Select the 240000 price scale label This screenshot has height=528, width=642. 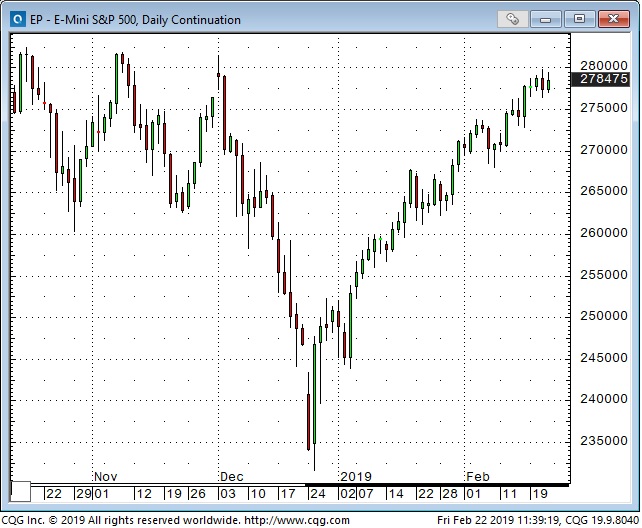[x=604, y=399]
